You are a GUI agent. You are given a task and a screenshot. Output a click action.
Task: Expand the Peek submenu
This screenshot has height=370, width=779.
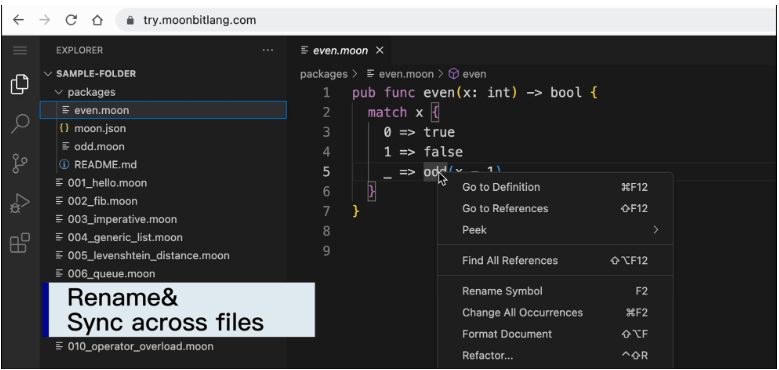(555, 230)
